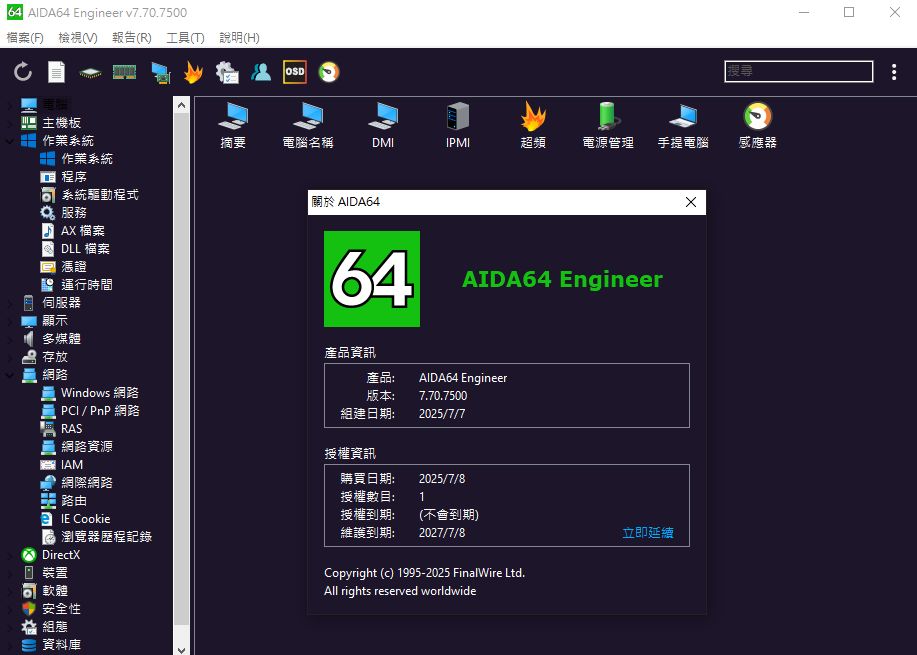This screenshot has width=917, height=655.
Task: Open the 說明(H) menu
Action: (239, 37)
